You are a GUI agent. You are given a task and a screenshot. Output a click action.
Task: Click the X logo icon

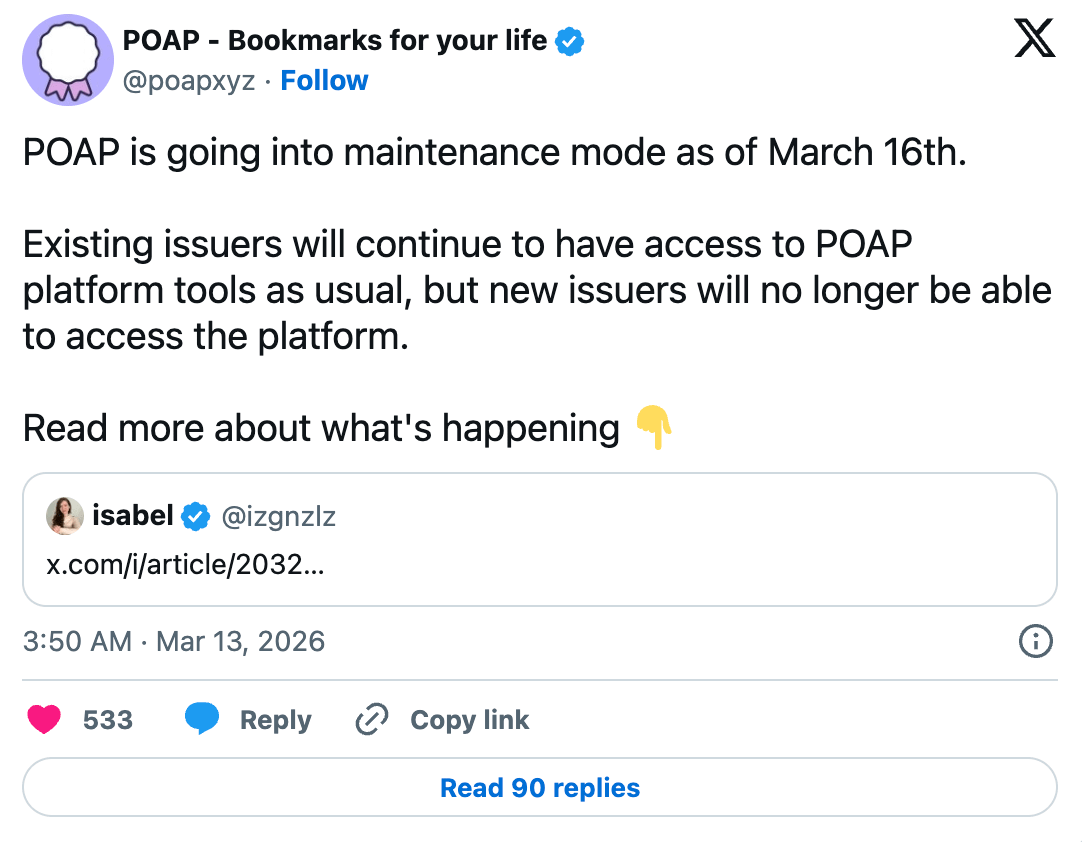click(x=1034, y=40)
